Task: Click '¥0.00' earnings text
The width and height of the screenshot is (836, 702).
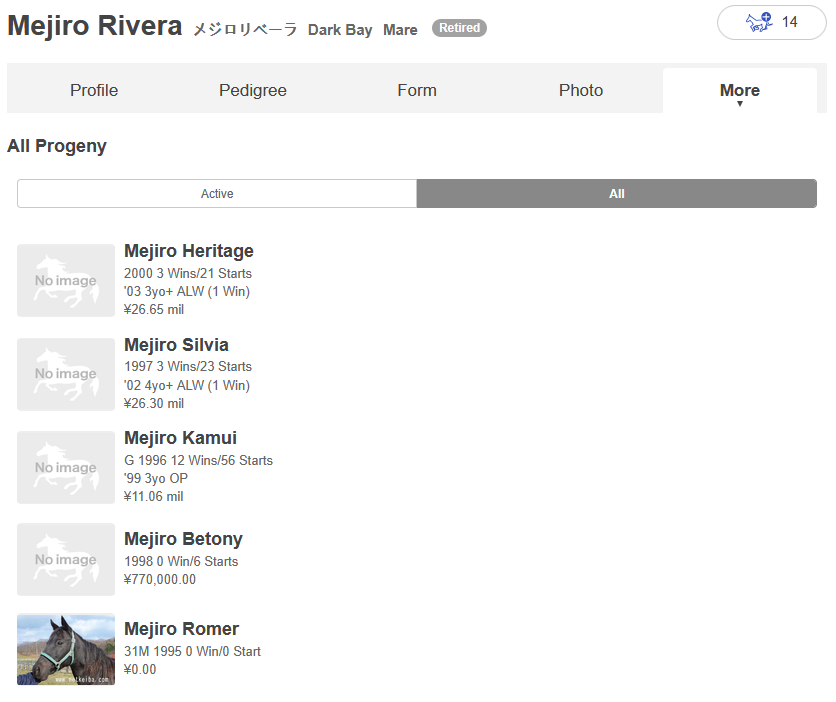Action: pos(140,669)
